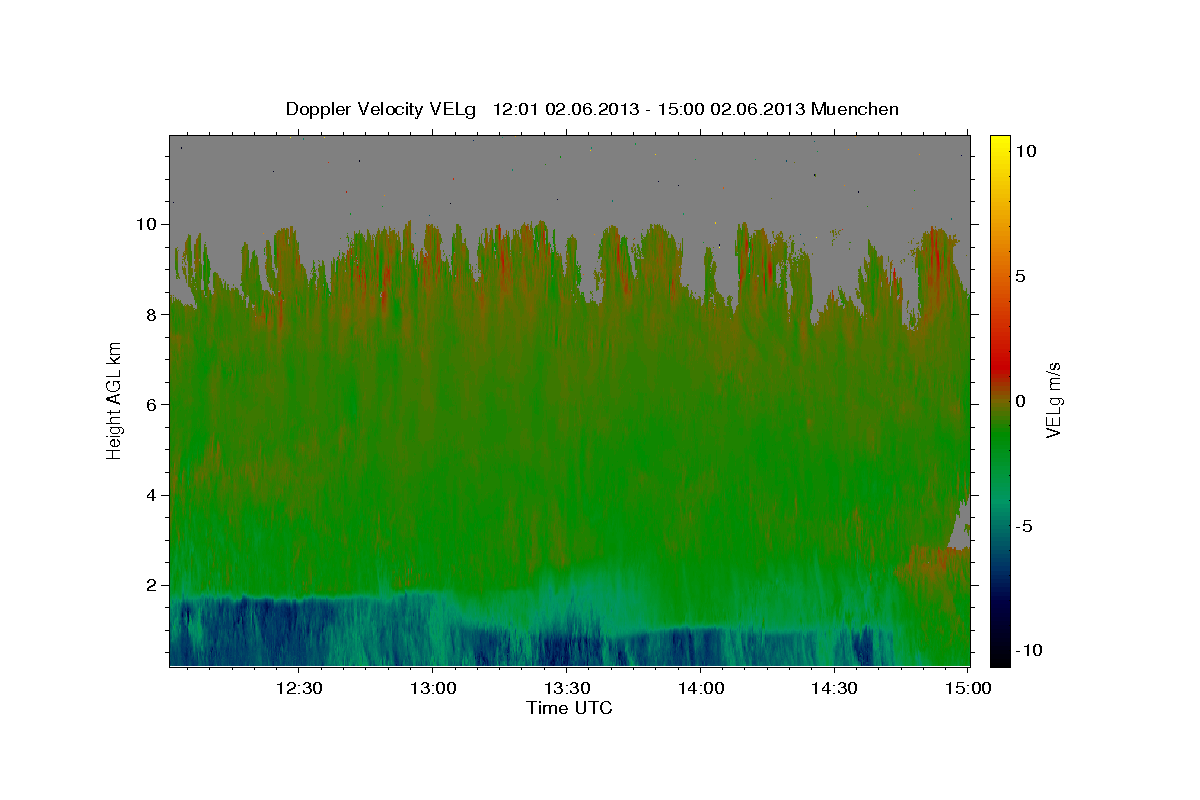Click the 12:30 time tick label
Image resolution: width=1200 pixels, height=800 pixels.
[x=298, y=688]
